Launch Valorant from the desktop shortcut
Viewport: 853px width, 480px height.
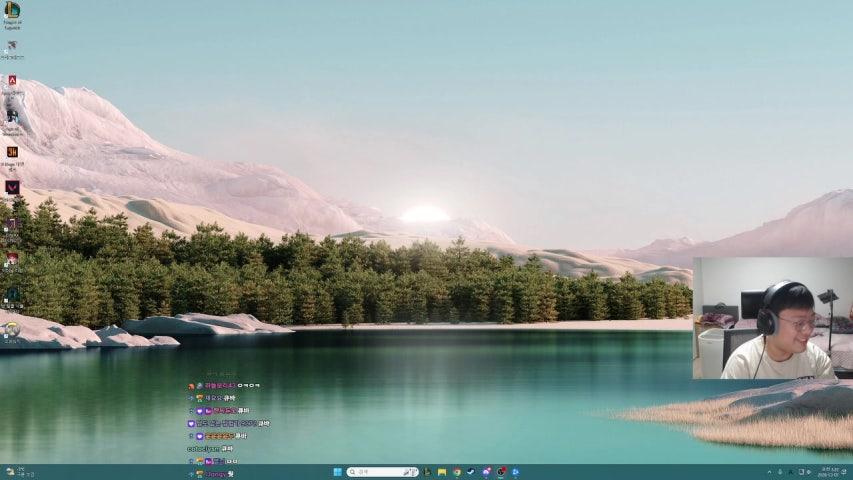(x=12, y=188)
